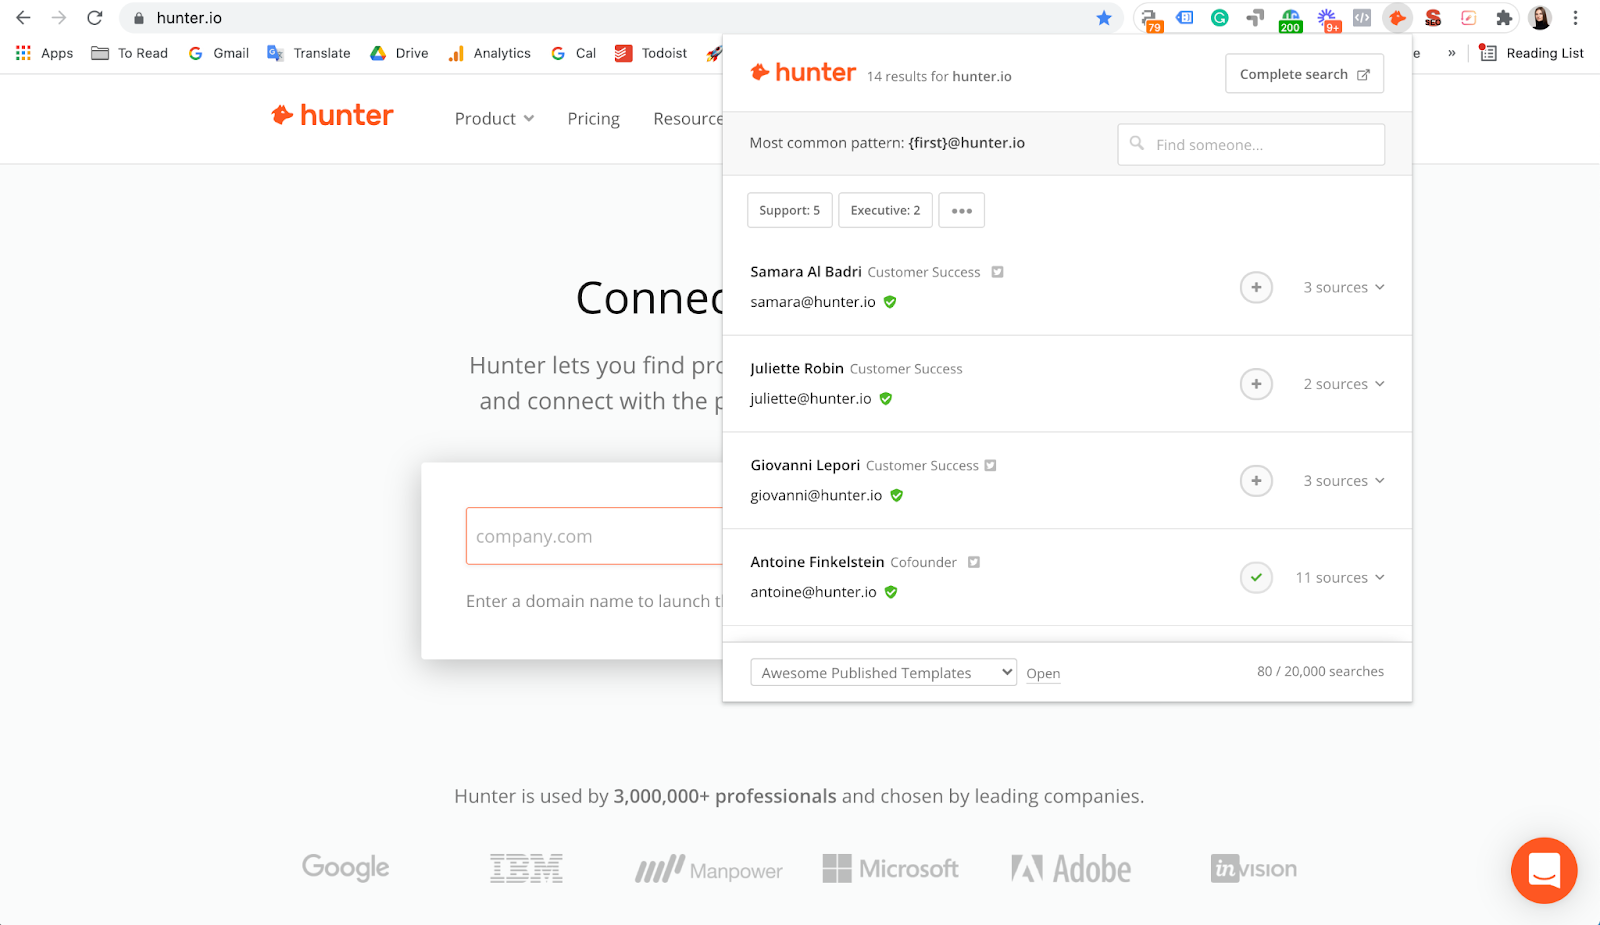Click the bookmark star in address bar
Screen dimensions: 1600x925
[1104, 18]
